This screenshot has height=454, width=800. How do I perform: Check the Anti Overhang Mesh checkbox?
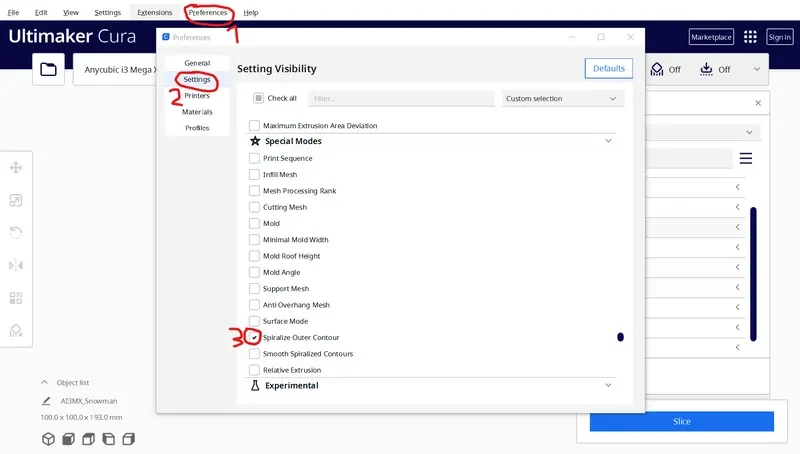point(254,305)
